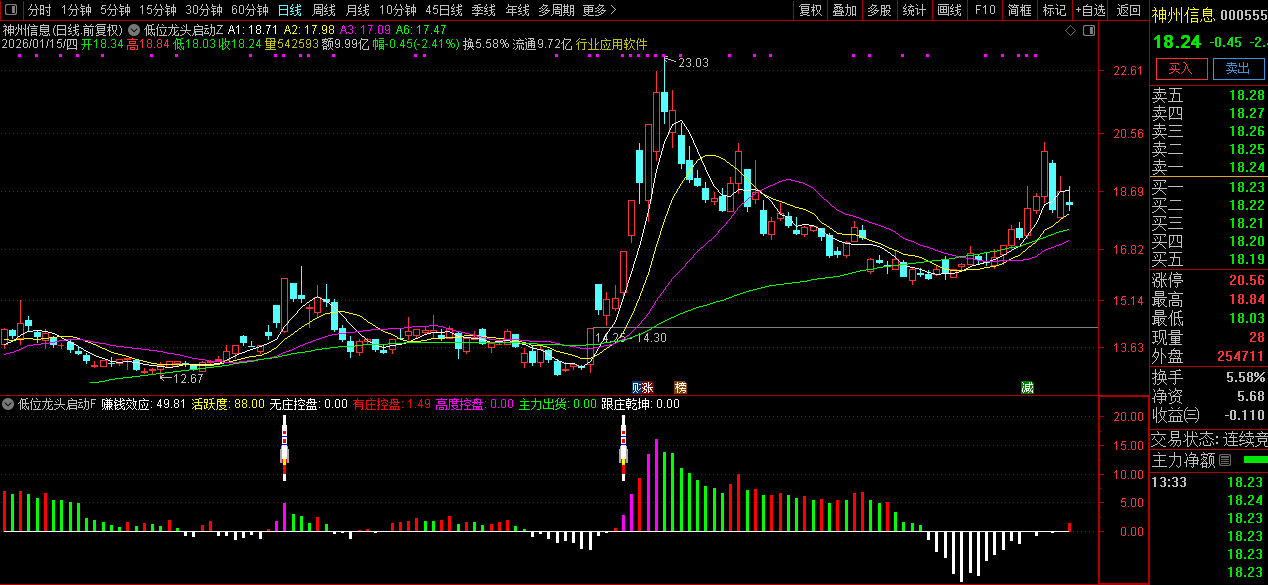The height and width of the screenshot is (585, 1268).
Task: Click the 卖一 18.24 order row
Action: 1209,167
